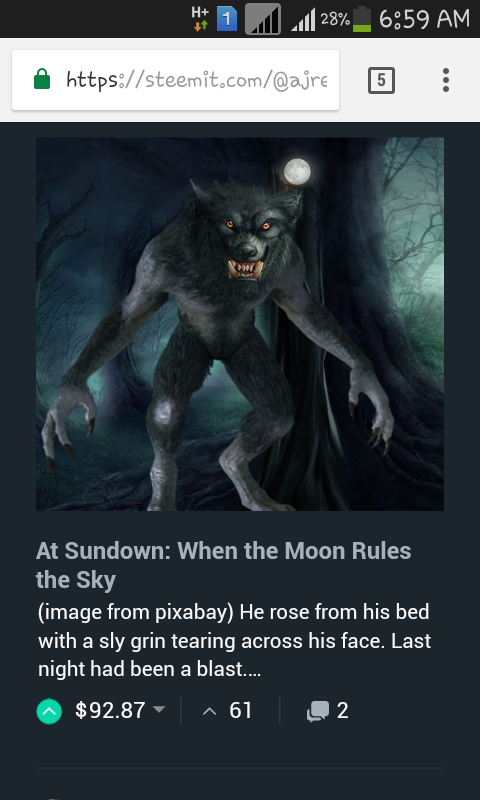Viewport: 480px width, 800px height.
Task: Tap the $92.87 payout amount
Action: coord(110,710)
